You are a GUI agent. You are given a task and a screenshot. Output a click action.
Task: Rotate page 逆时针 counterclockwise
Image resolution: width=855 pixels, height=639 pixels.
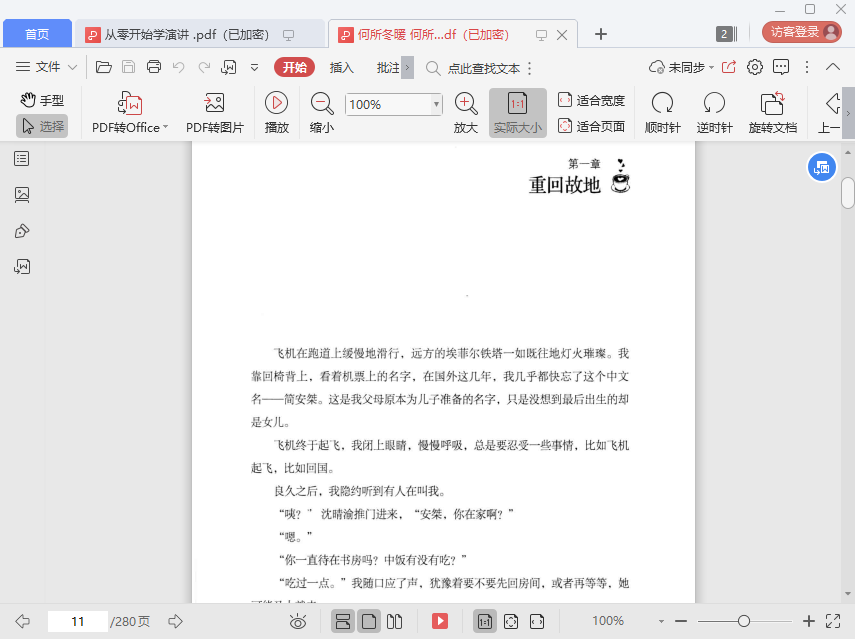tap(714, 113)
